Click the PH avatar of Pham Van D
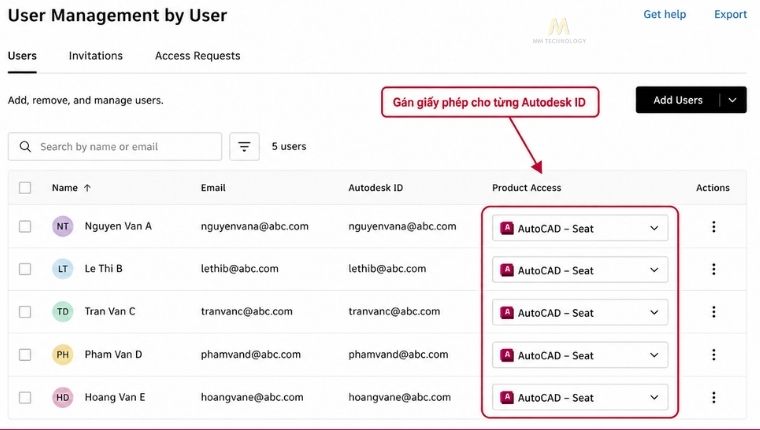 coord(63,354)
